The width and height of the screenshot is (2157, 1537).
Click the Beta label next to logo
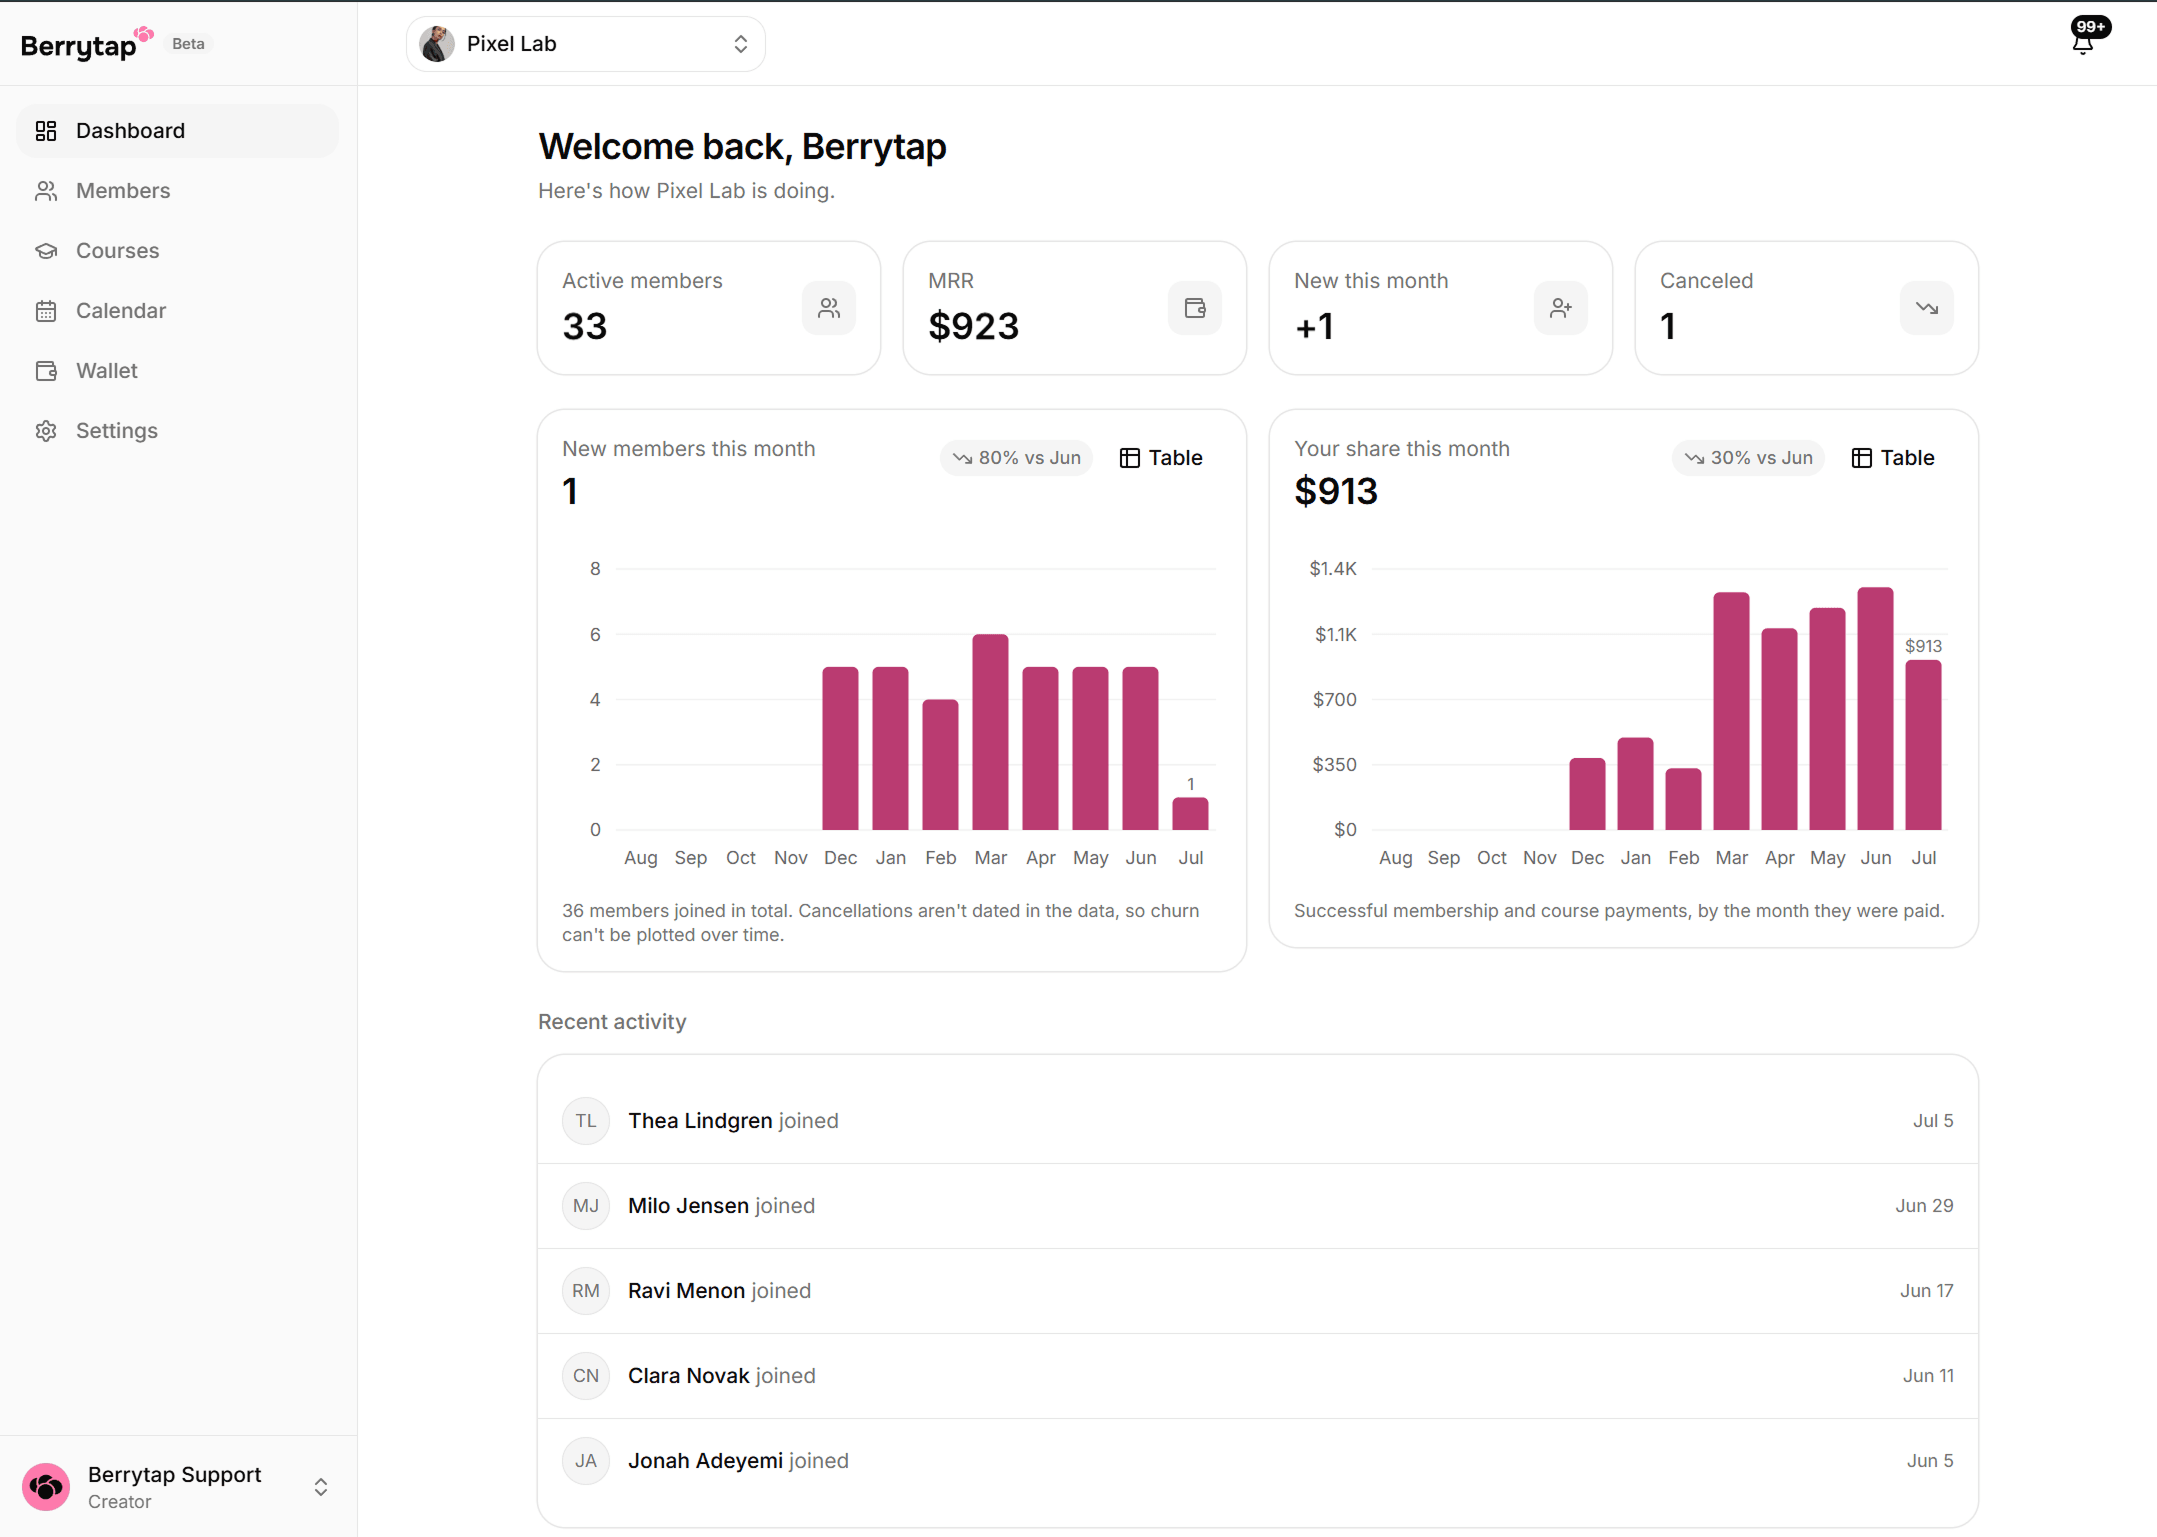coord(188,44)
